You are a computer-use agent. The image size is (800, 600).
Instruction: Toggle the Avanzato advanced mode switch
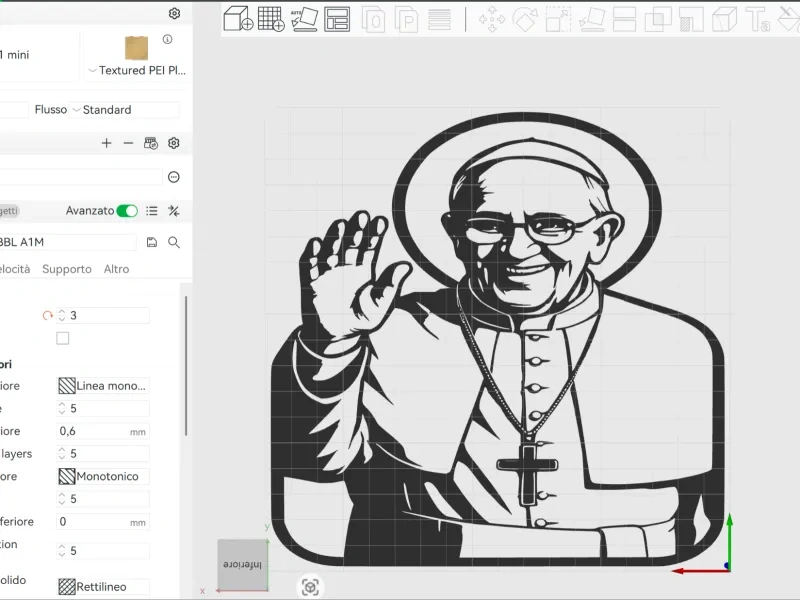click(x=127, y=211)
